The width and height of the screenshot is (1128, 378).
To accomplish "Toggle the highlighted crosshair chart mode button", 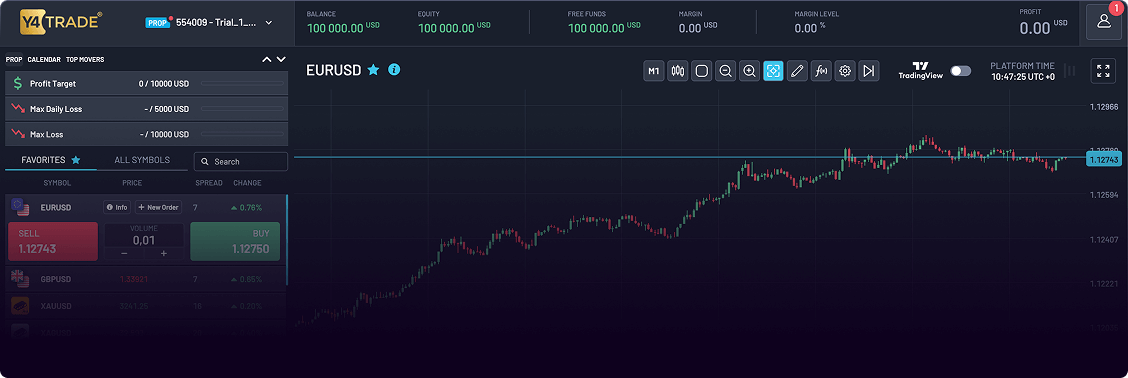I will 773,71.
